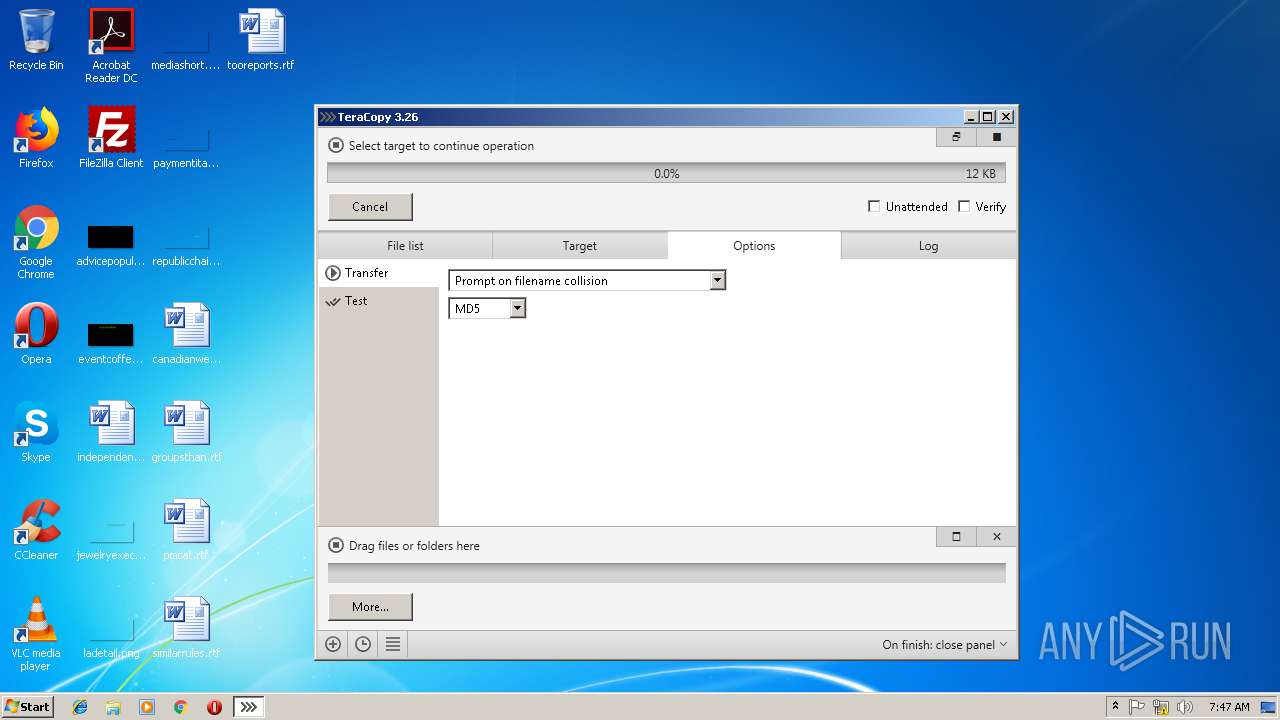Click the TeraCopy taskbar button
1280x720 pixels.
(x=249, y=707)
